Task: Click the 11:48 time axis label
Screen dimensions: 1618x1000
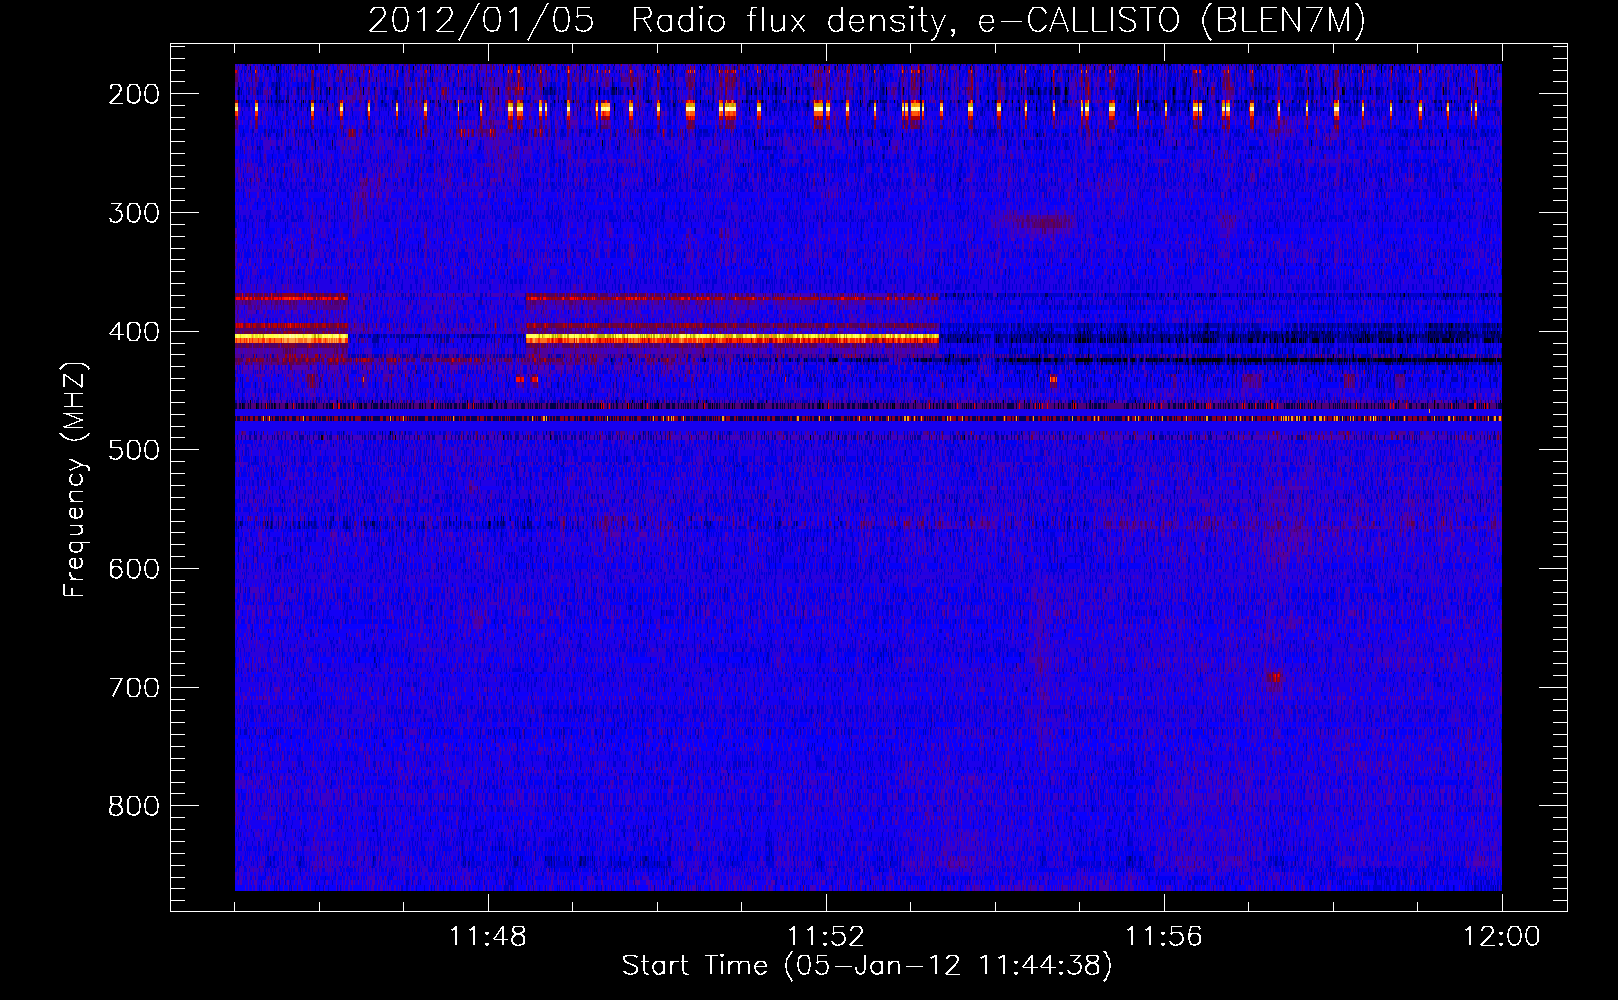Action: (x=488, y=937)
